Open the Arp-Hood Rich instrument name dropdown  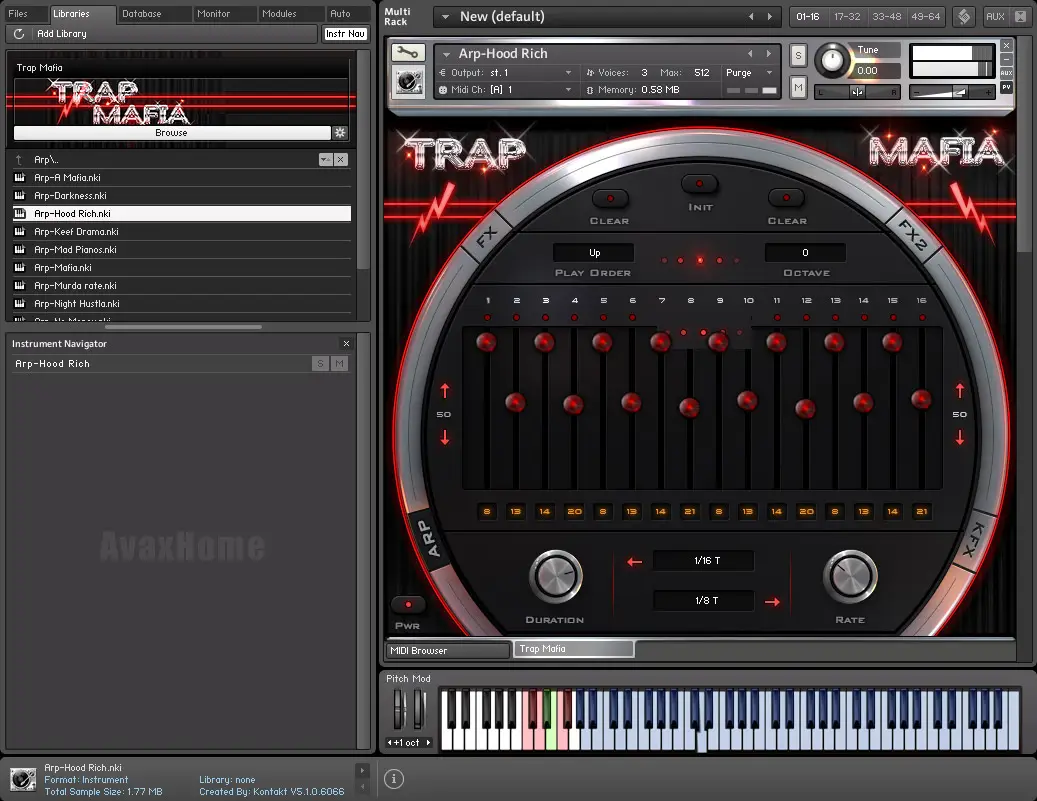(x=446, y=54)
